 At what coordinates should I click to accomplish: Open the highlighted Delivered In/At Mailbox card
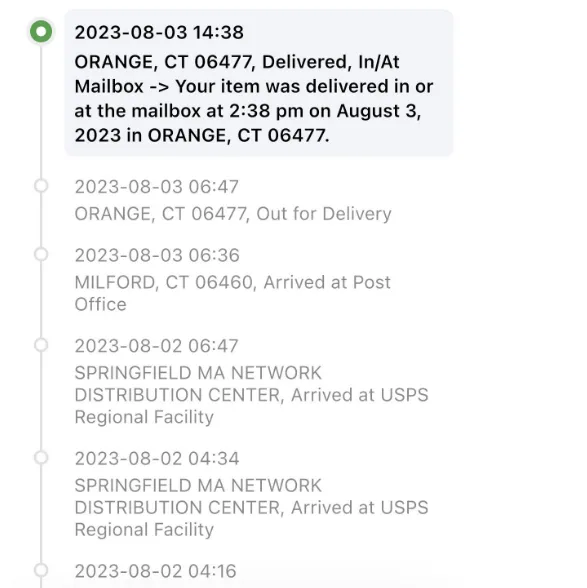tap(259, 83)
